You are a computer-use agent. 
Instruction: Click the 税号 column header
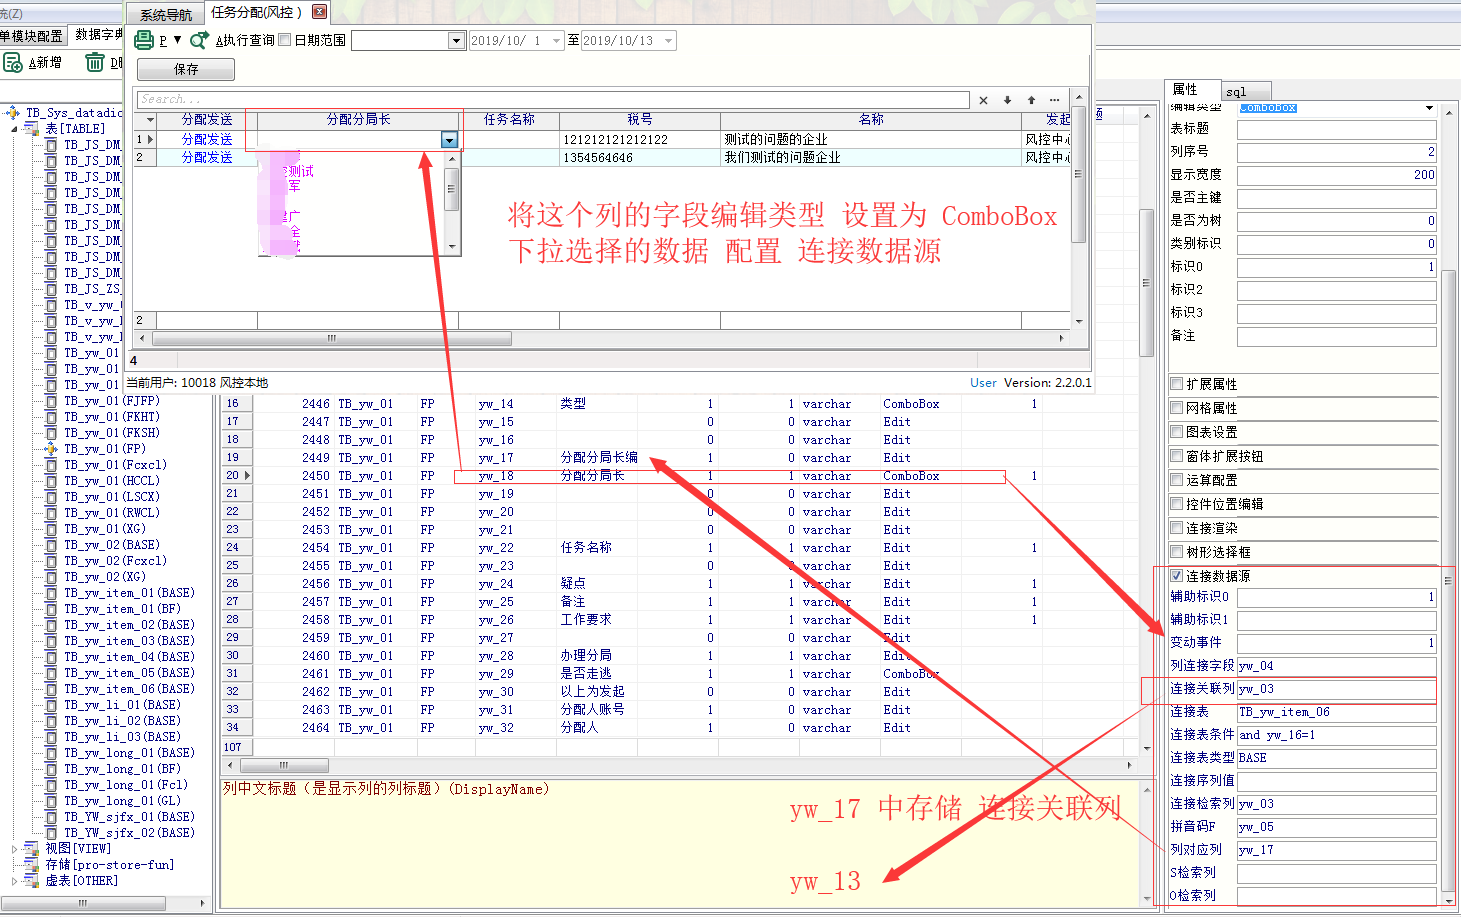point(640,120)
